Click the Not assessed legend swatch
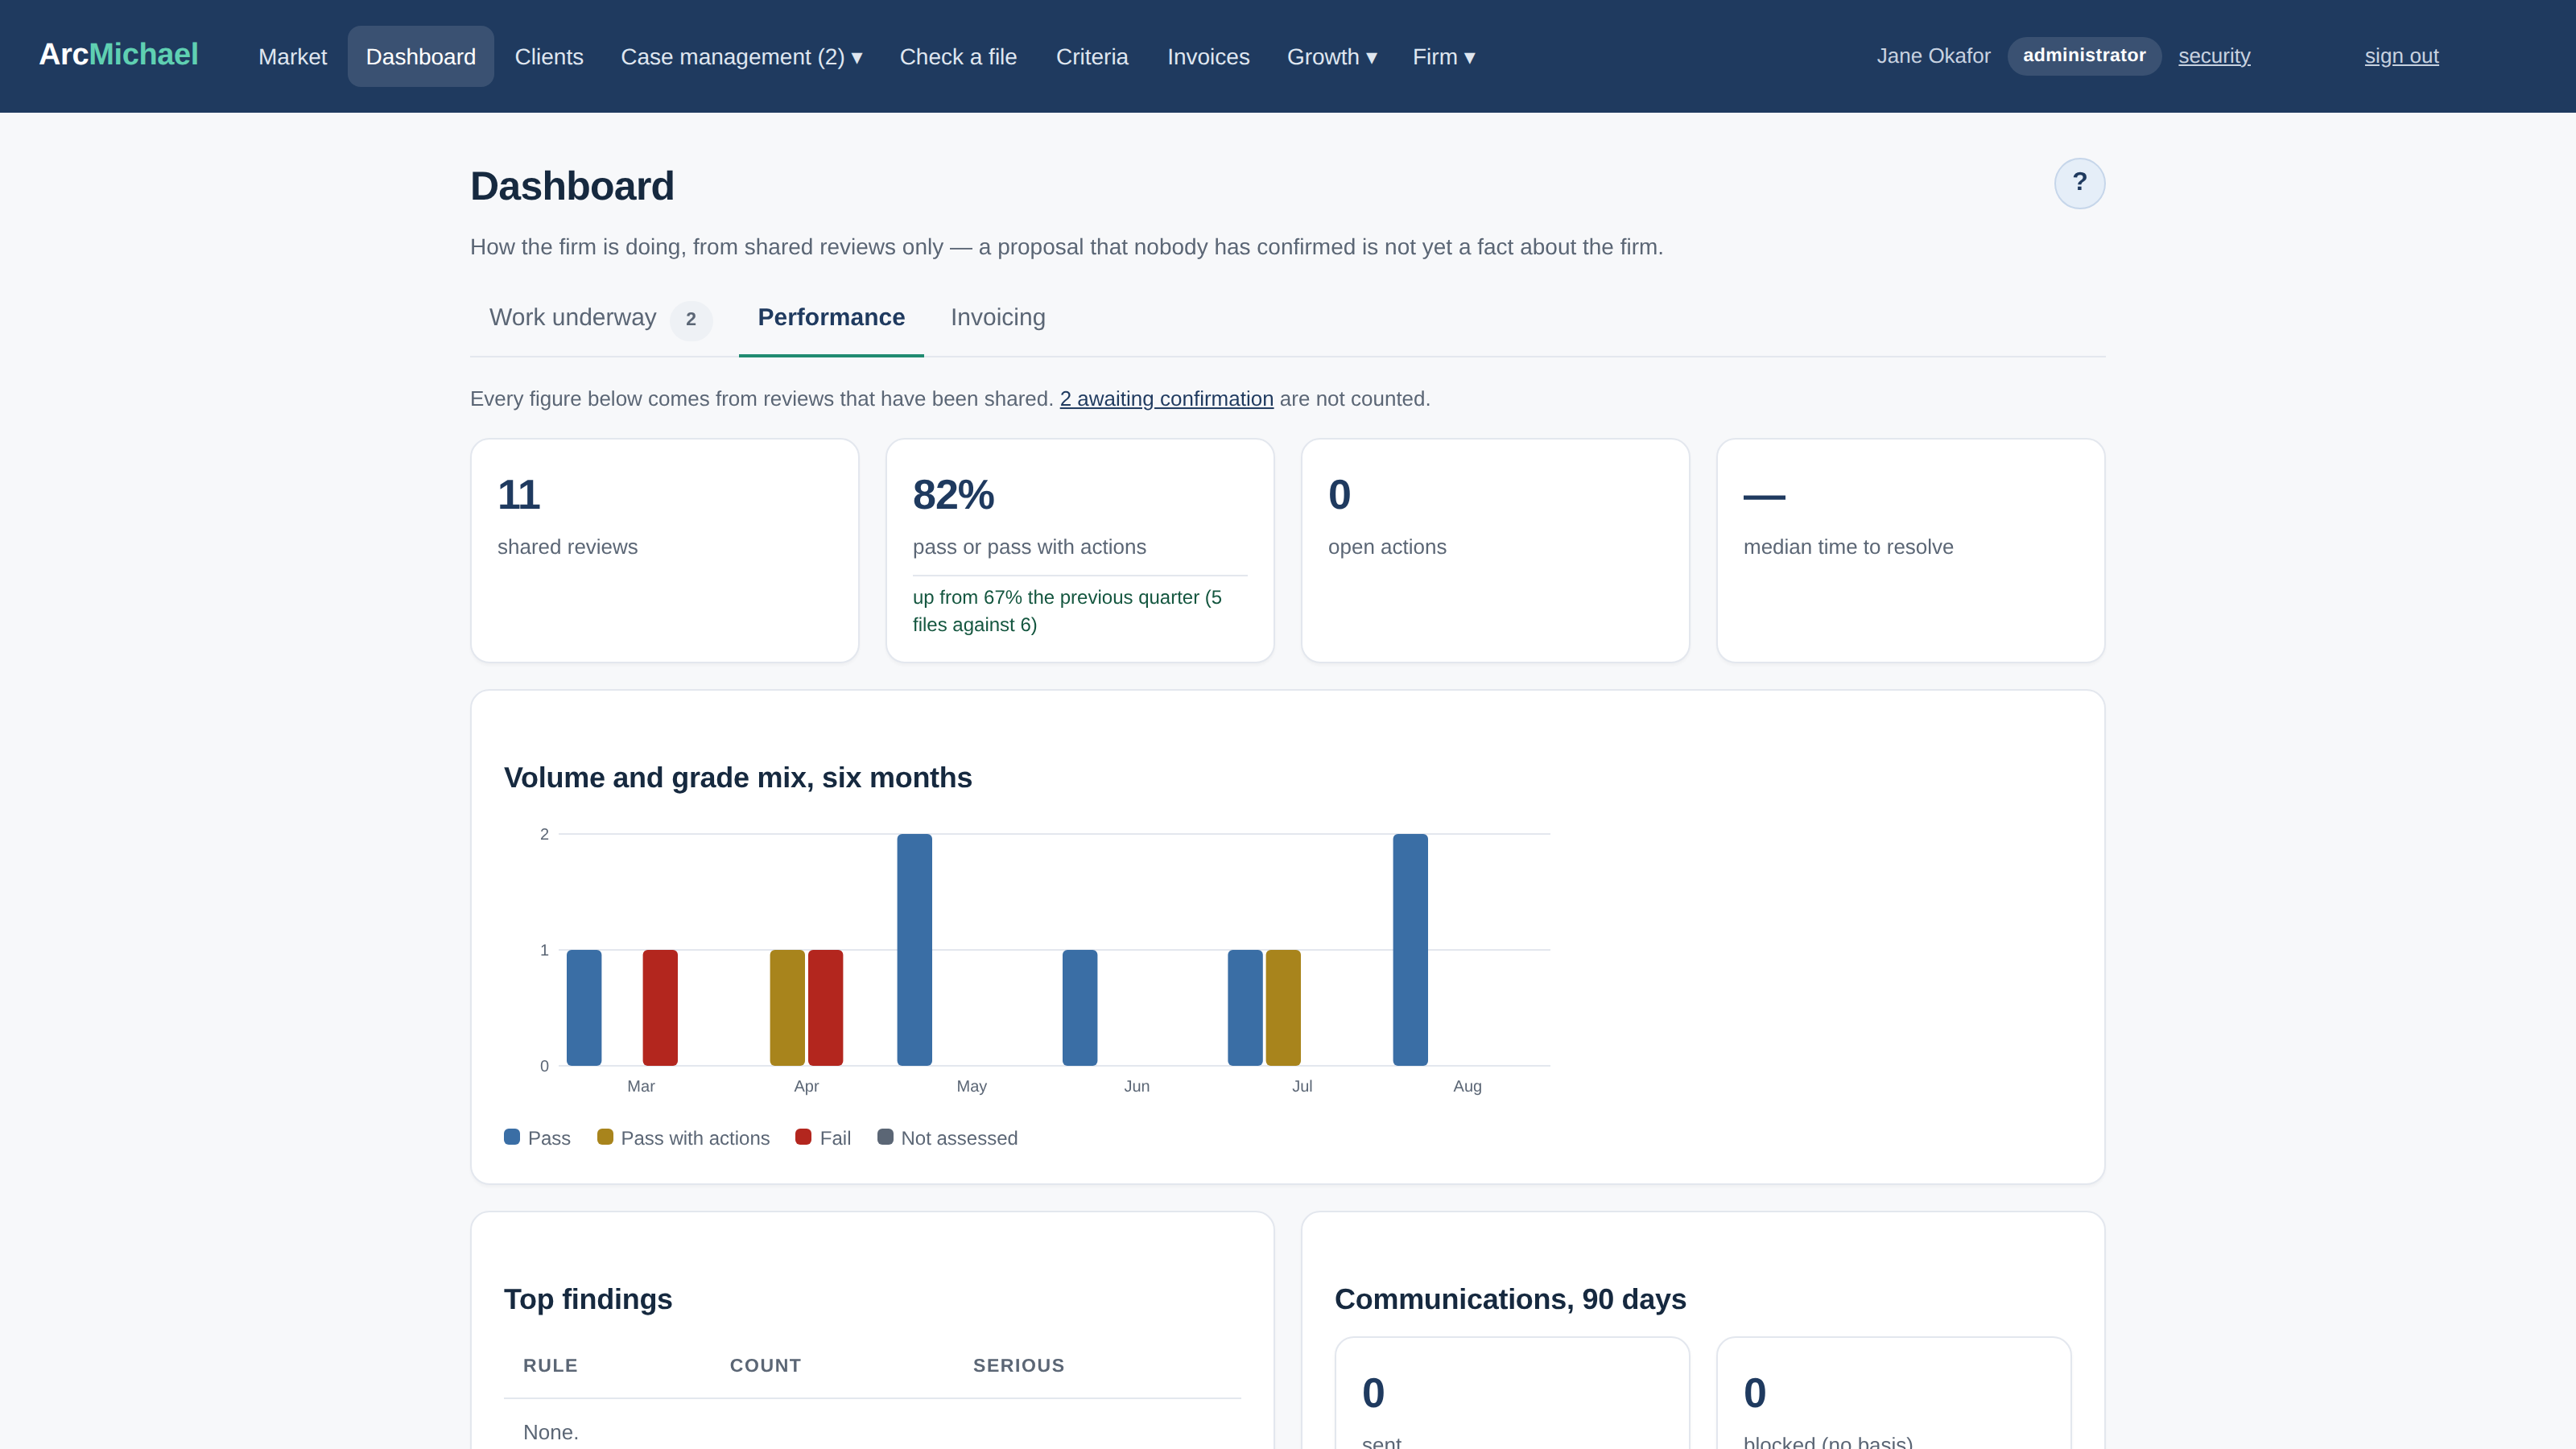The height and width of the screenshot is (1449, 2576). pos(885,1137)
